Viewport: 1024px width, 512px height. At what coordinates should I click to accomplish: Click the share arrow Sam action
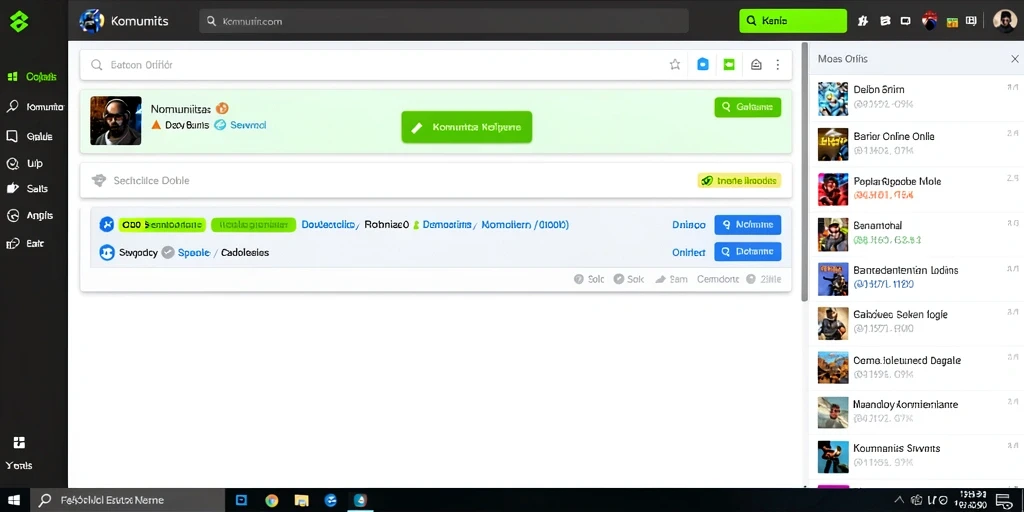click(671, 279)
